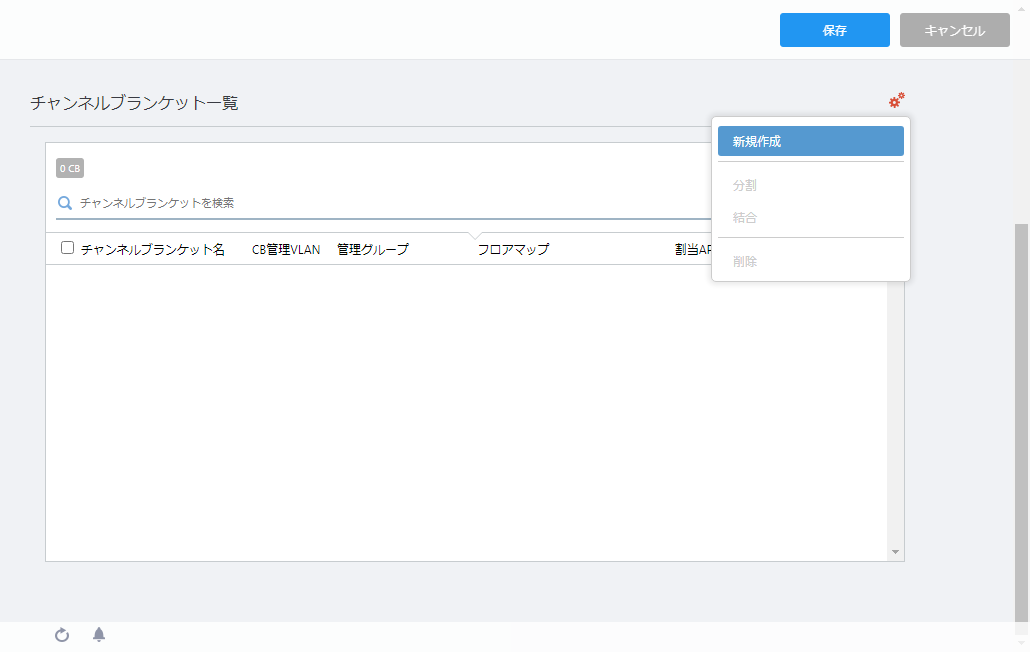Toggle the select-all channel blanket checkbox
This screenshot has height=652, width=1030.
coord(67,248)
